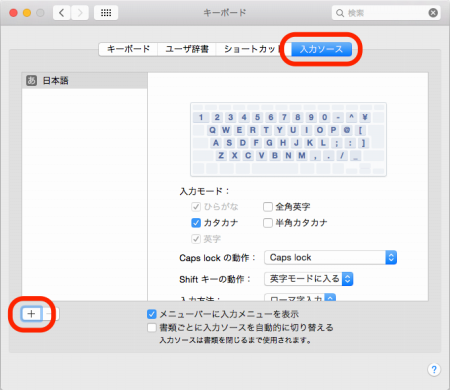The width and height of the screenshot is (450, 390).
Task: Remove input source with minus button
Action: (x=50, y=314)
